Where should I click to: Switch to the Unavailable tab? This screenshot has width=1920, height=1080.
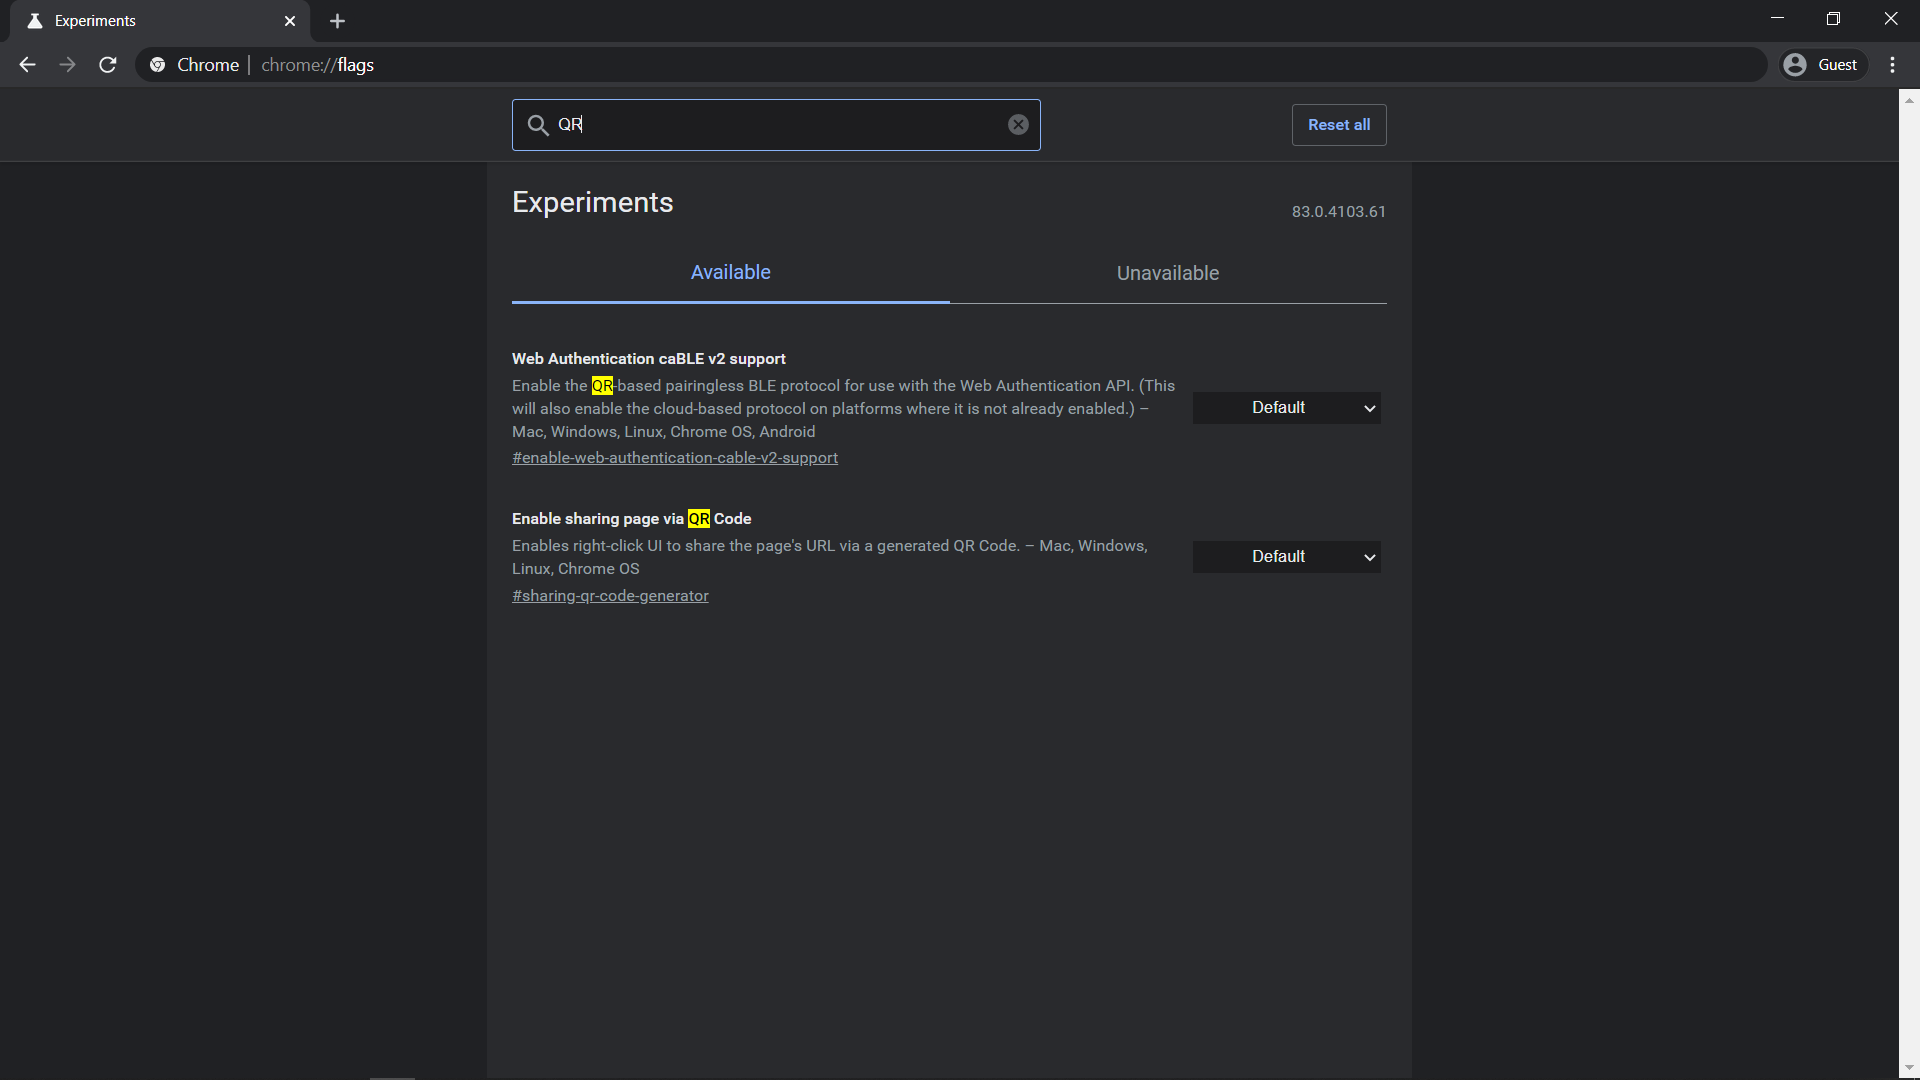[1168, 273]
